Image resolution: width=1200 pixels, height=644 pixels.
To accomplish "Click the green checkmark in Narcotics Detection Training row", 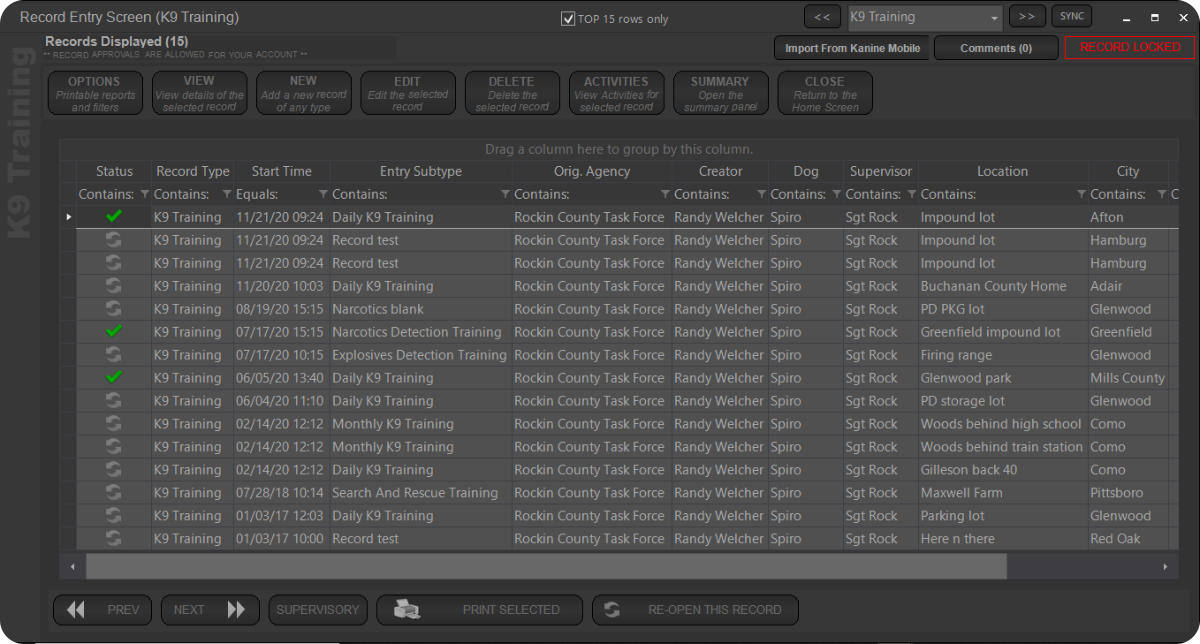I will pos(114,332).
